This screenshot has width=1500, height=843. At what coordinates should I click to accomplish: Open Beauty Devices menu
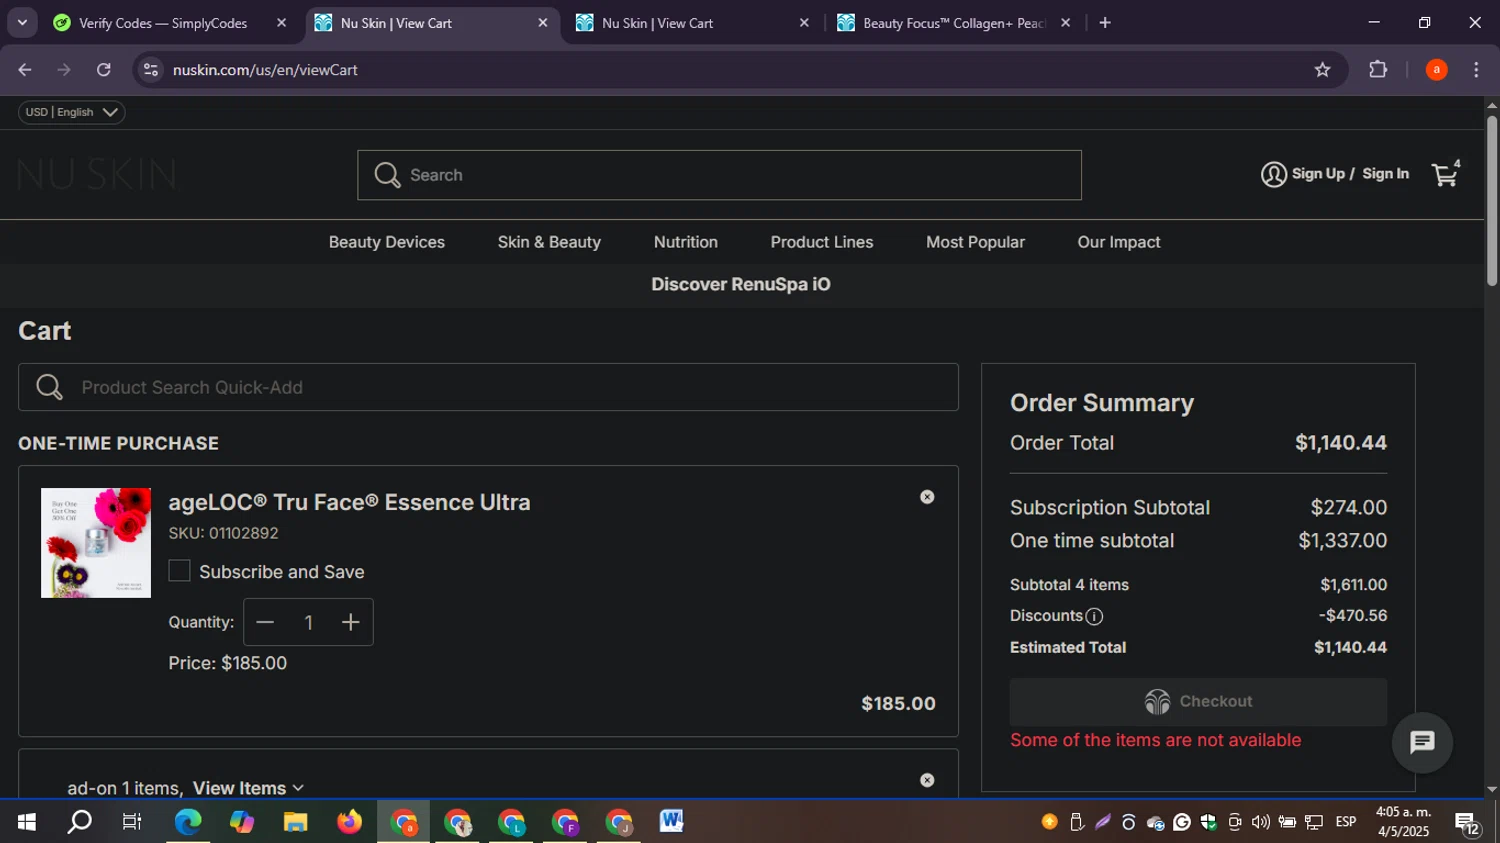(387, 242)
